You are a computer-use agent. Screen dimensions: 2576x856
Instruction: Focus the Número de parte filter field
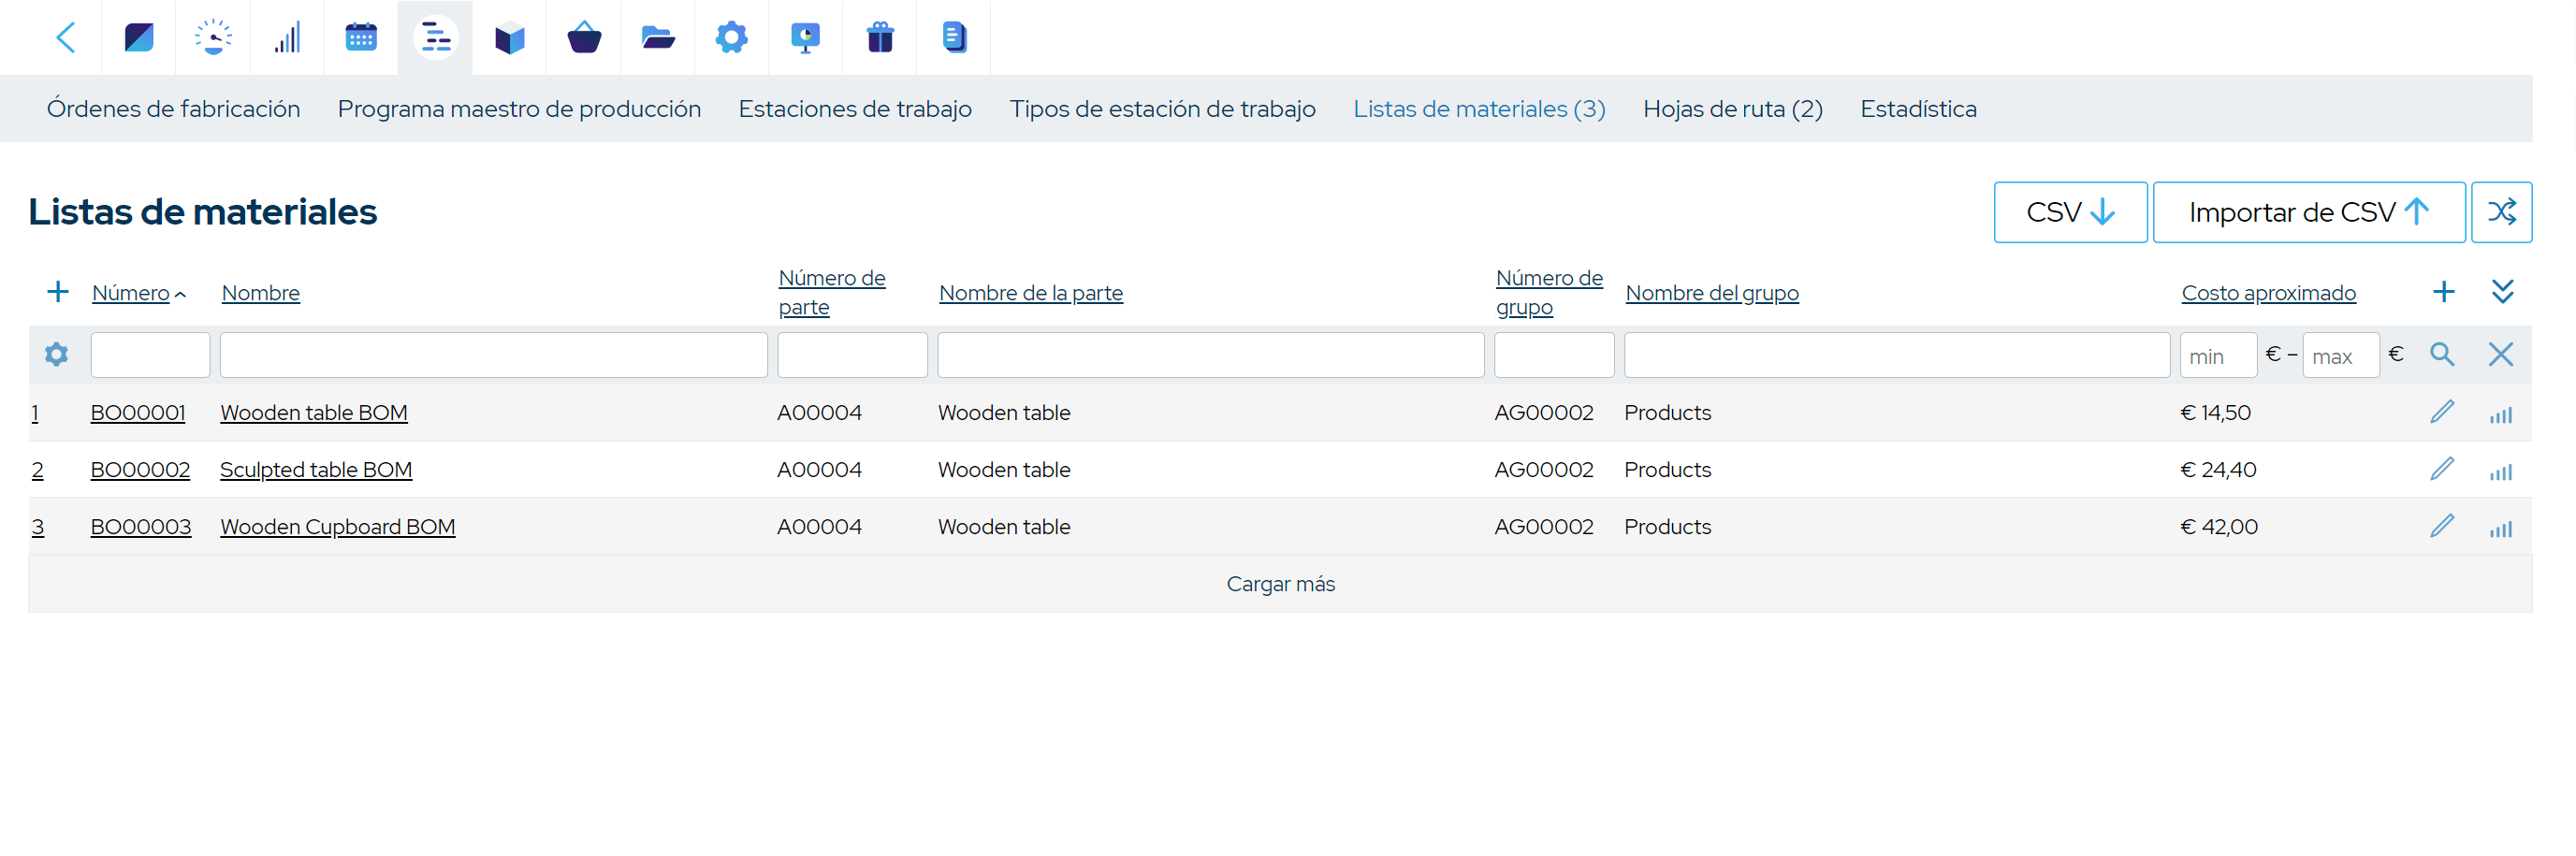(x=852, y=355)
